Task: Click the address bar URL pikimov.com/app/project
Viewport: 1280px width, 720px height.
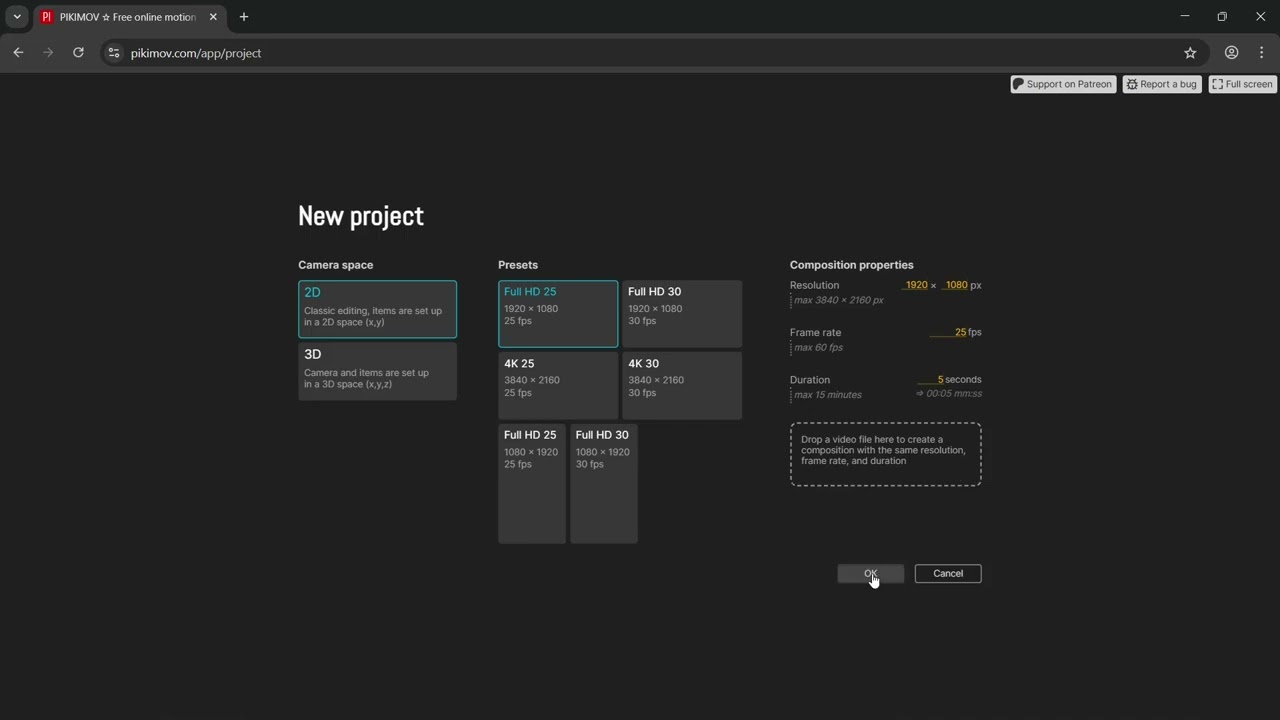Action: coord(196,53)
